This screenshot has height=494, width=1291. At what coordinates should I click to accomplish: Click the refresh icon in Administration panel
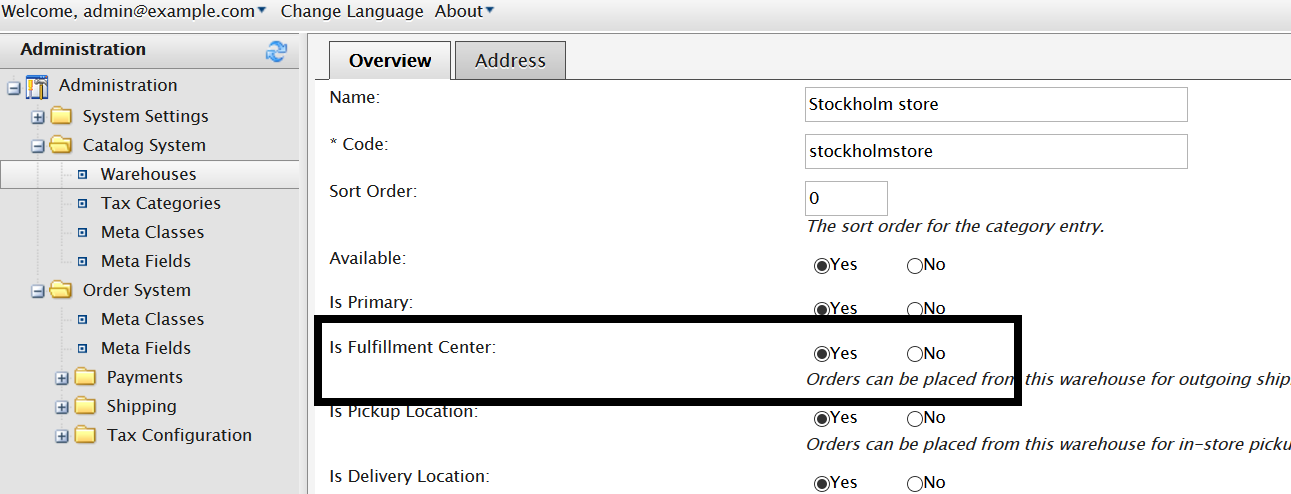pyautogui.click(x=276, y=52)
